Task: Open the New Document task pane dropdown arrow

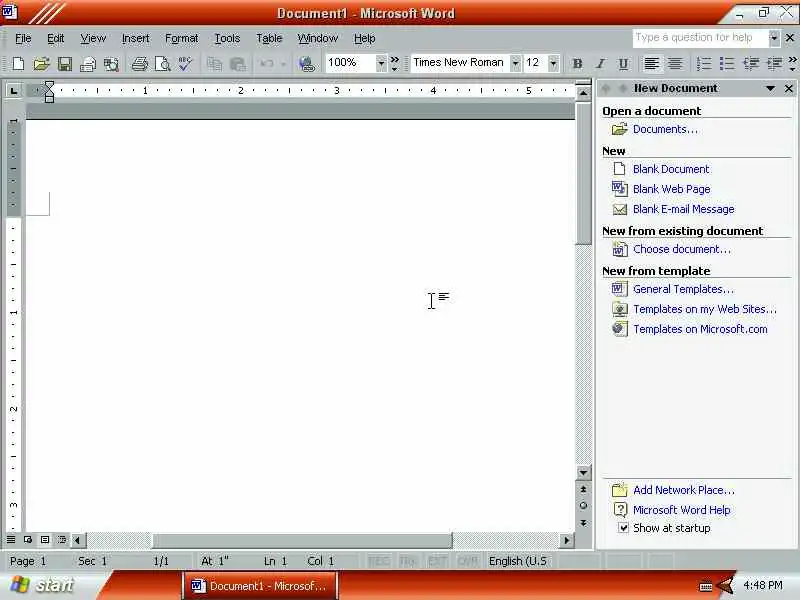Action: pos(770,88)
